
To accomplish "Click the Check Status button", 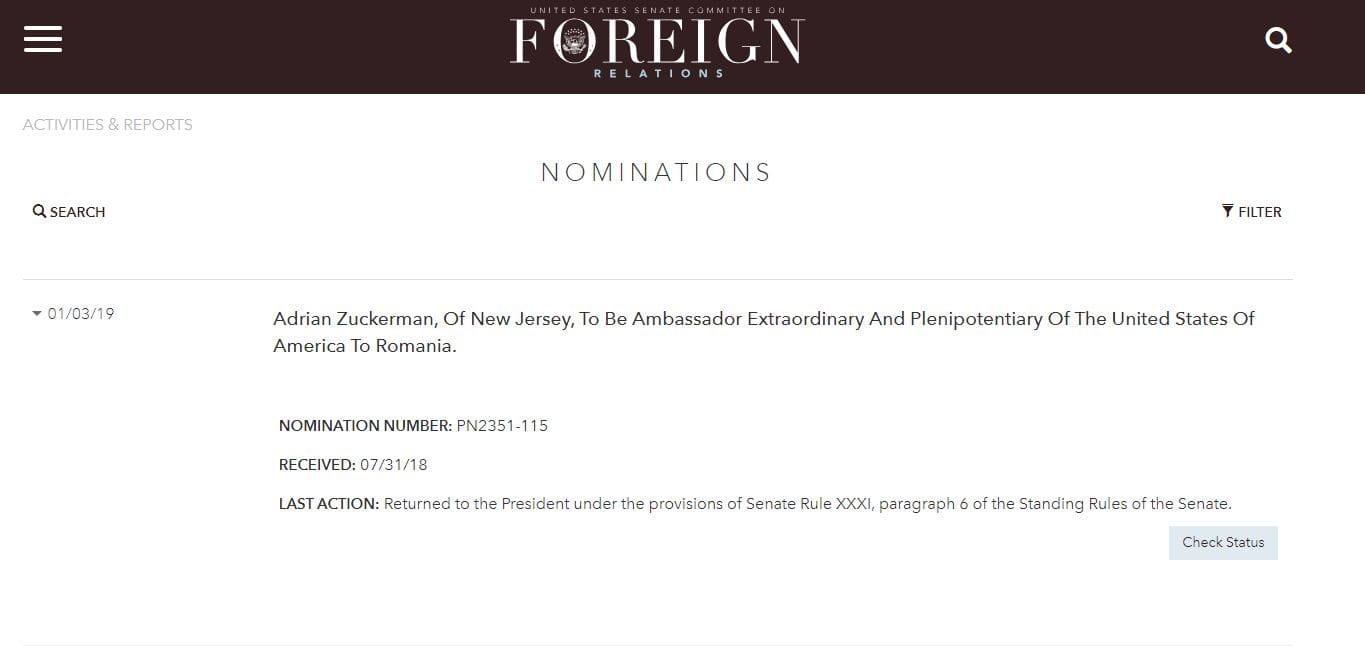I will pyautogui.click(x=1223, y=542).
